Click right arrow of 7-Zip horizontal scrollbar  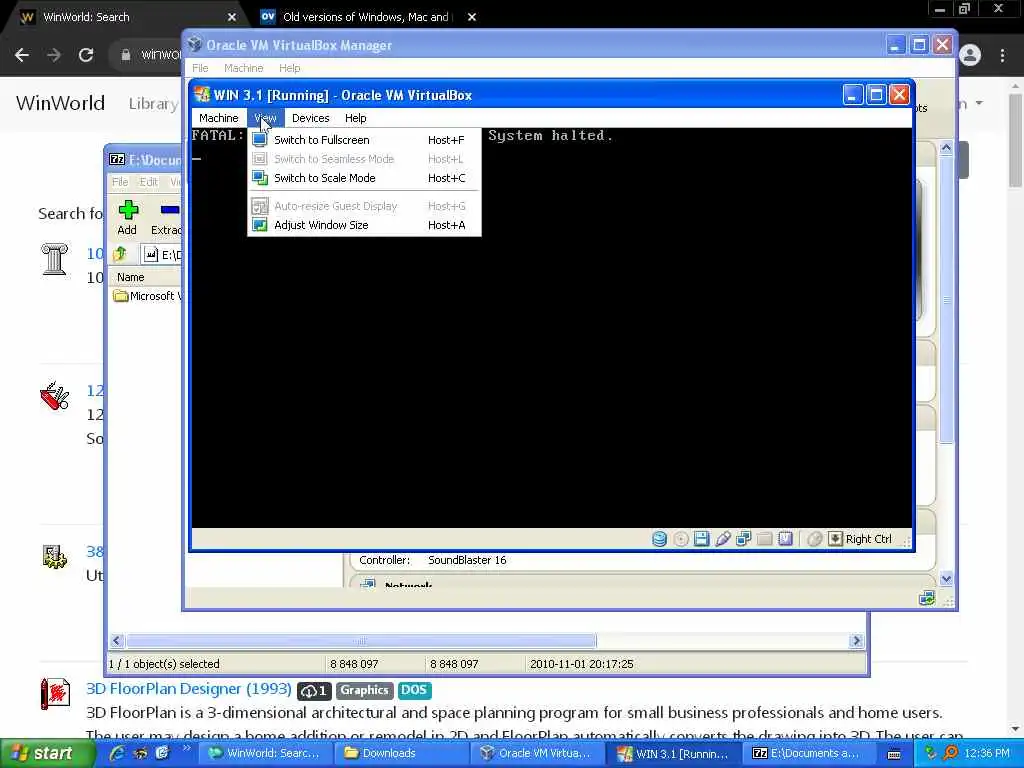(x=857, y=641)
